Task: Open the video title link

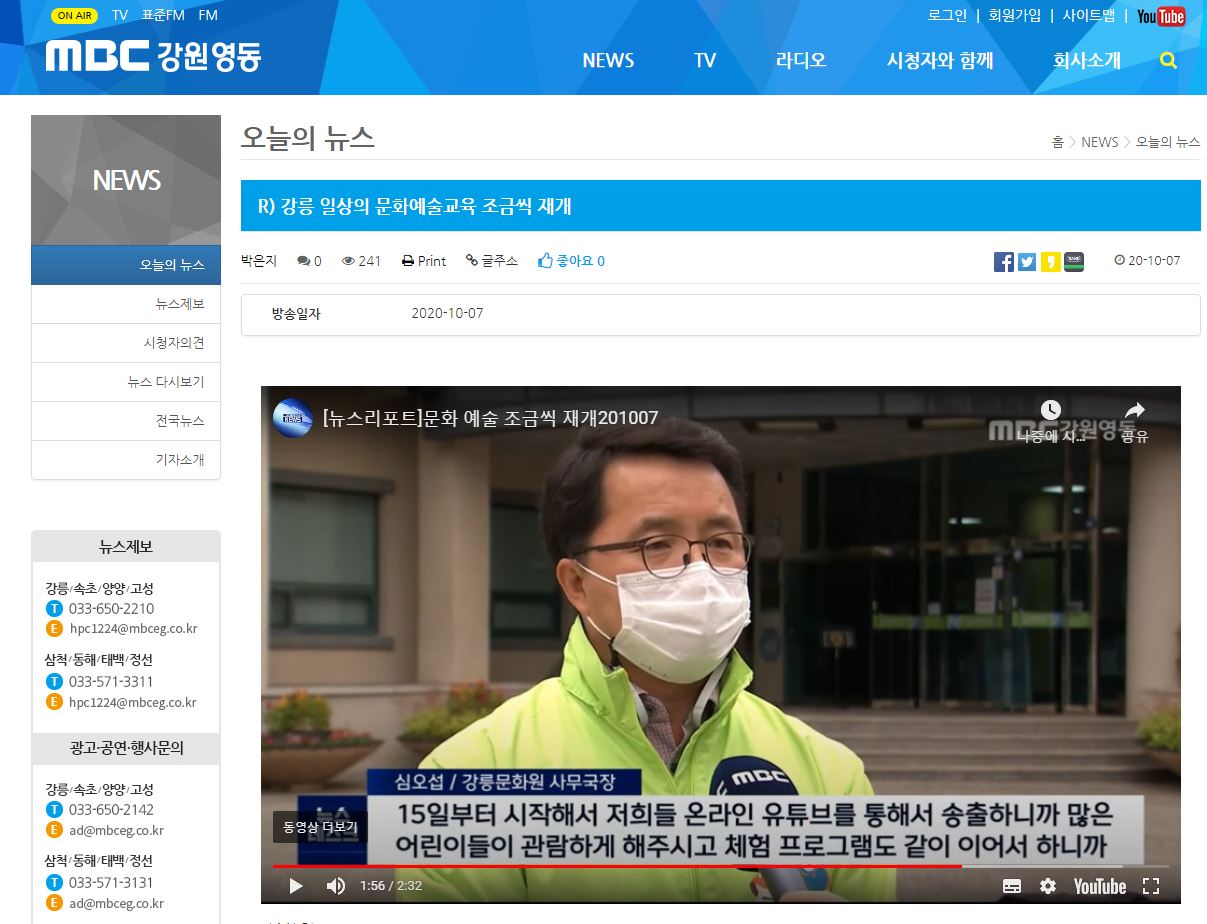Action: 491,418
